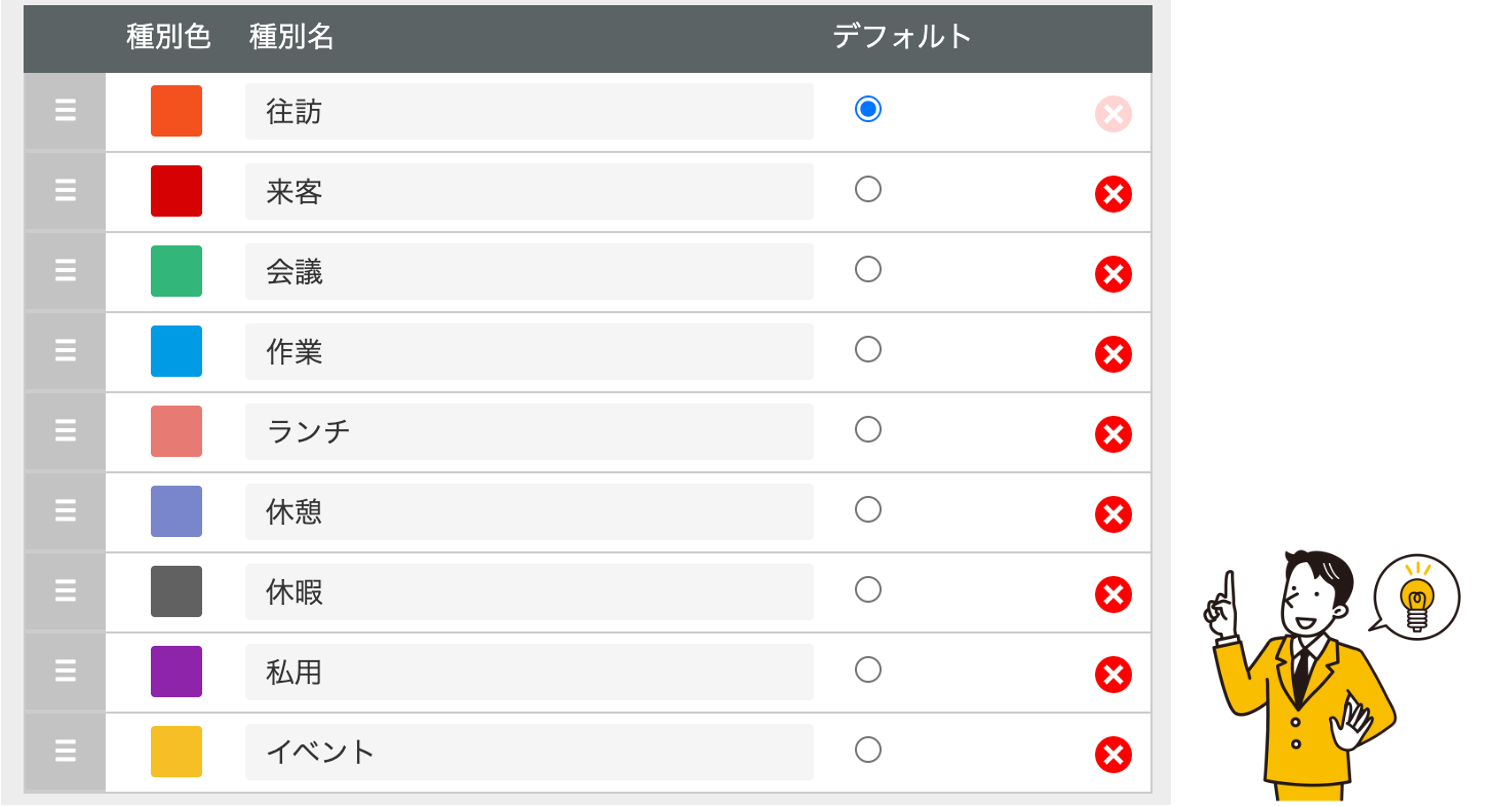Click the drag handle of 私用 row
The image size is (1492, 806).
65,672
